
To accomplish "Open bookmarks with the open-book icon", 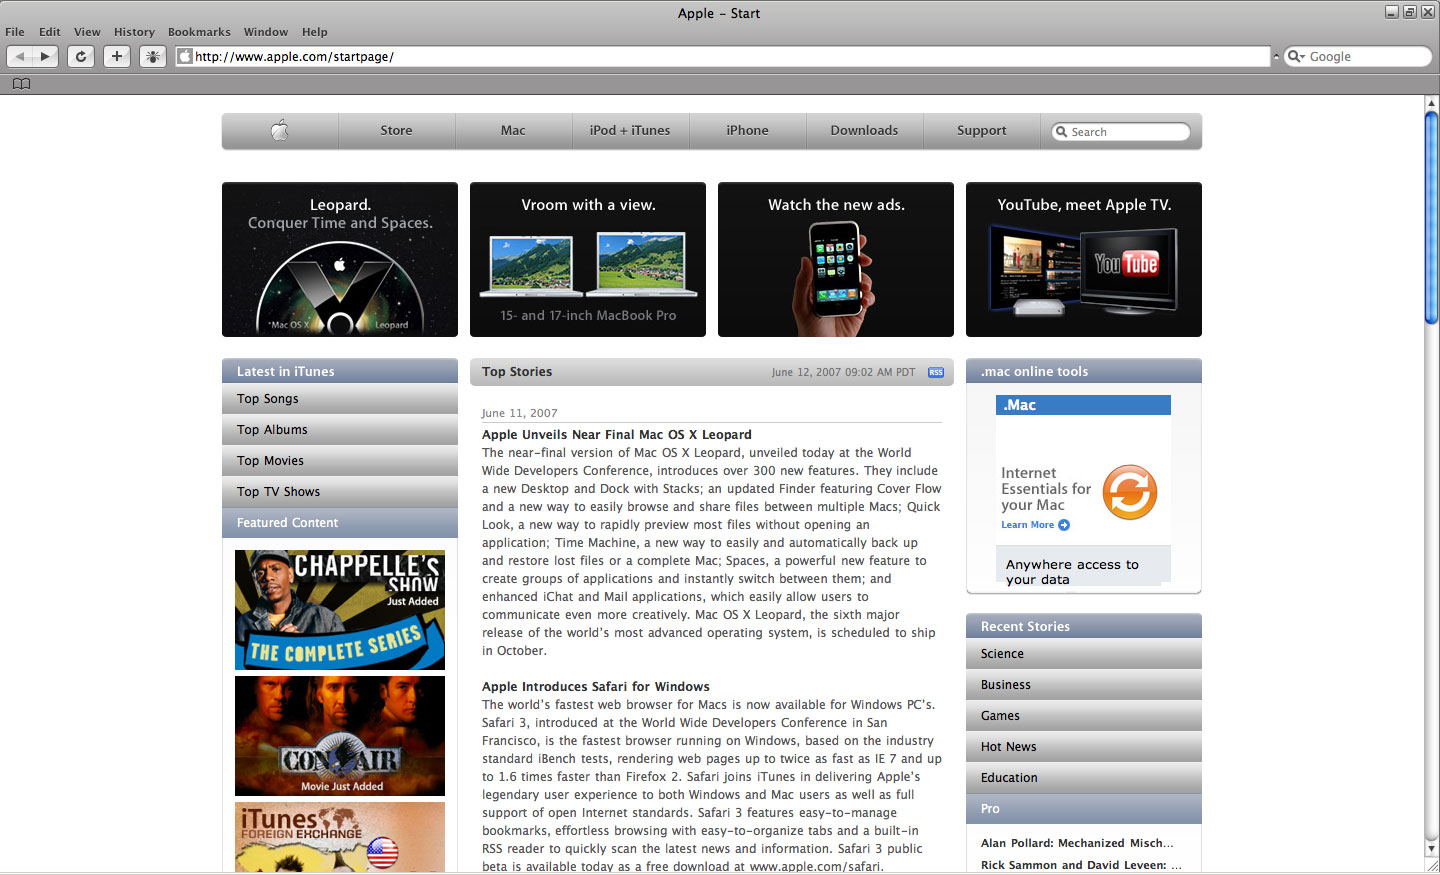I will tap(21, 84).
